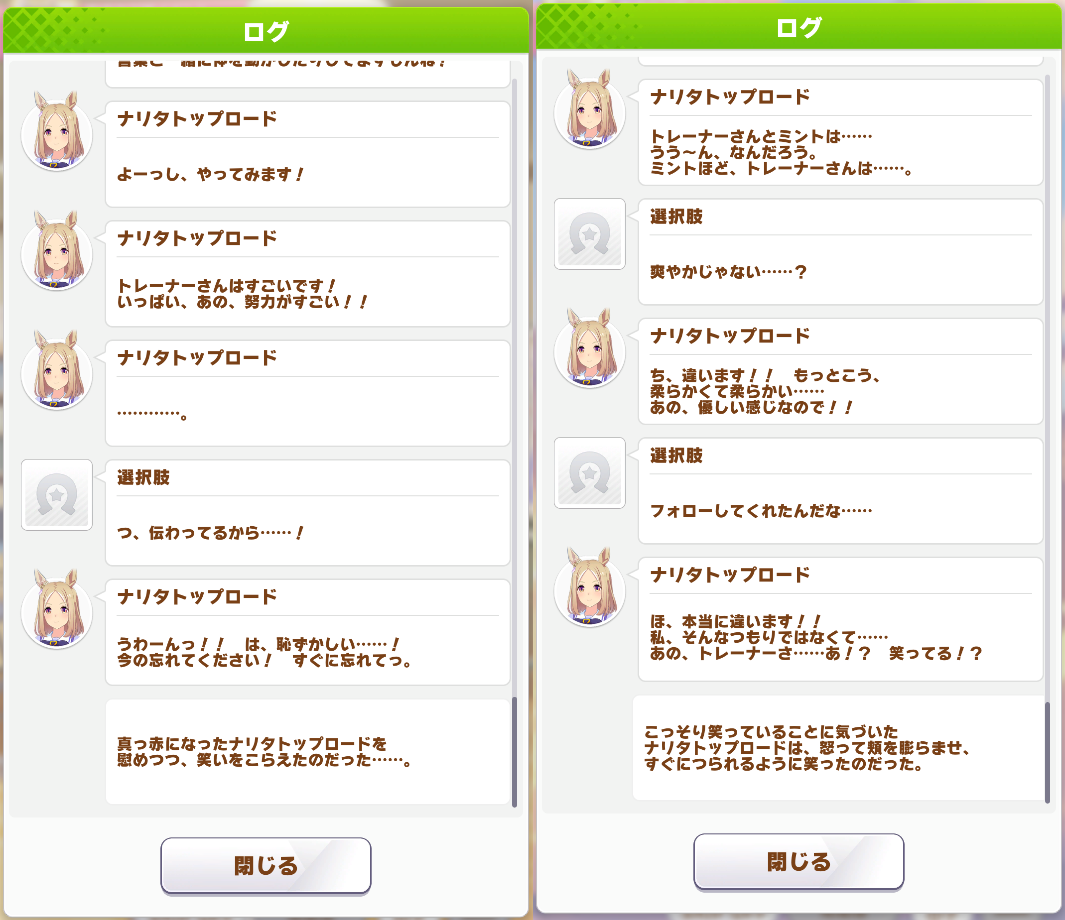Click the horseshoe icon beside フォローしてくれたんだな
Viewport: 1065px width, 920px height.
(x=590, y=473)
